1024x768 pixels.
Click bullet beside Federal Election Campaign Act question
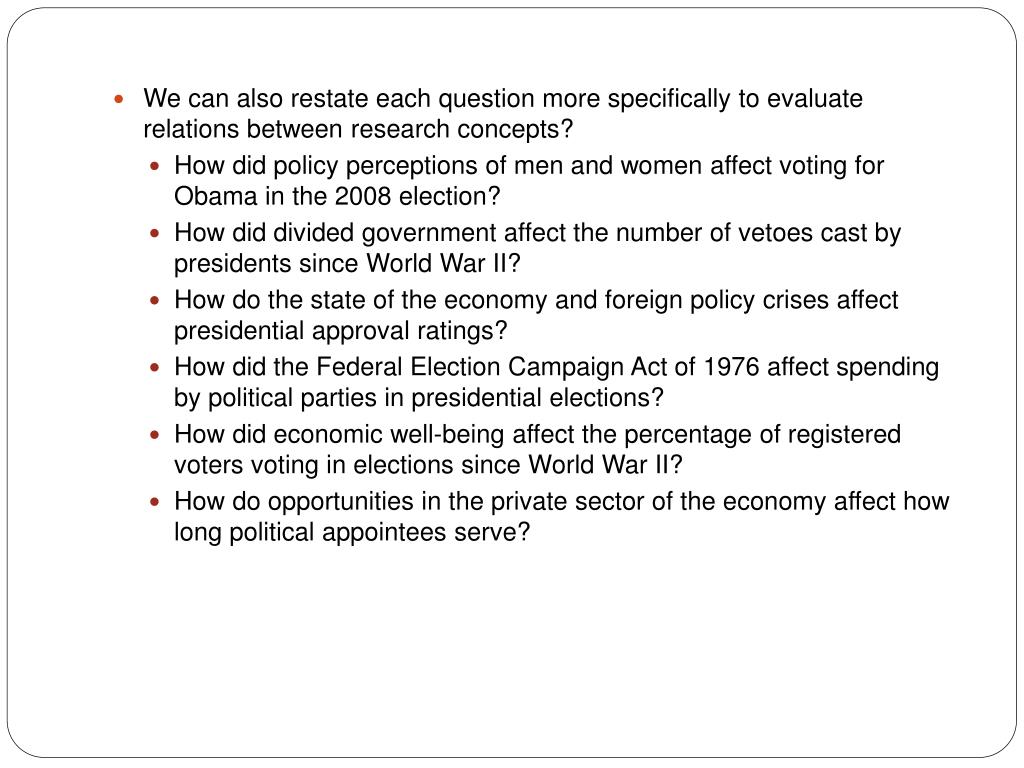click(155, 368)
